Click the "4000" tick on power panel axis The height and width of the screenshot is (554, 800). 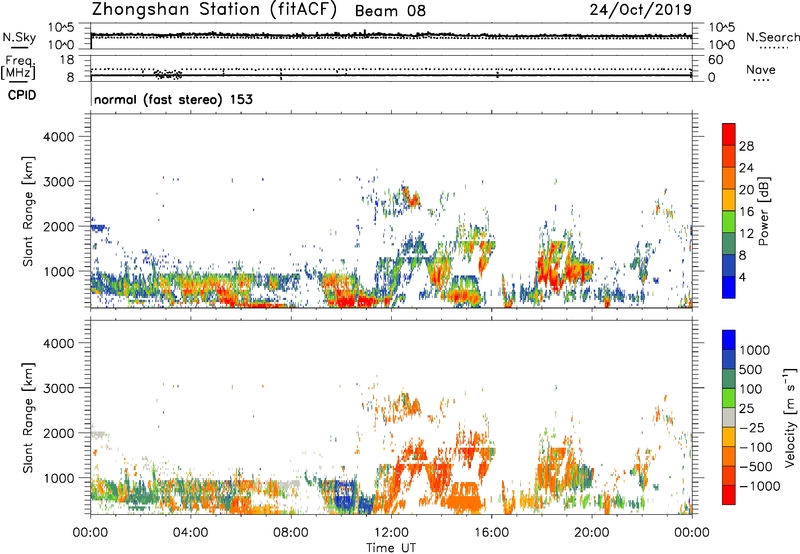tap(58, 137)
